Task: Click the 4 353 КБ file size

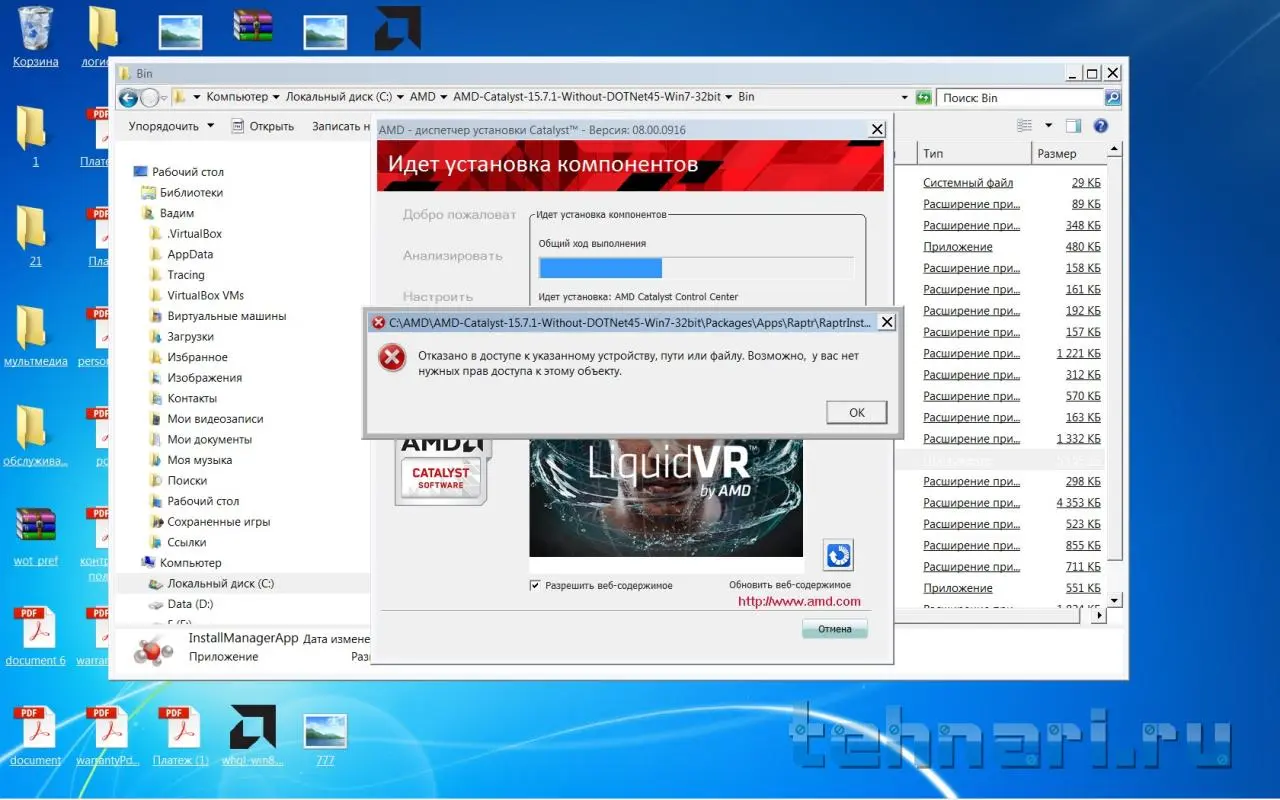Action: click(x=1078, y=503)
